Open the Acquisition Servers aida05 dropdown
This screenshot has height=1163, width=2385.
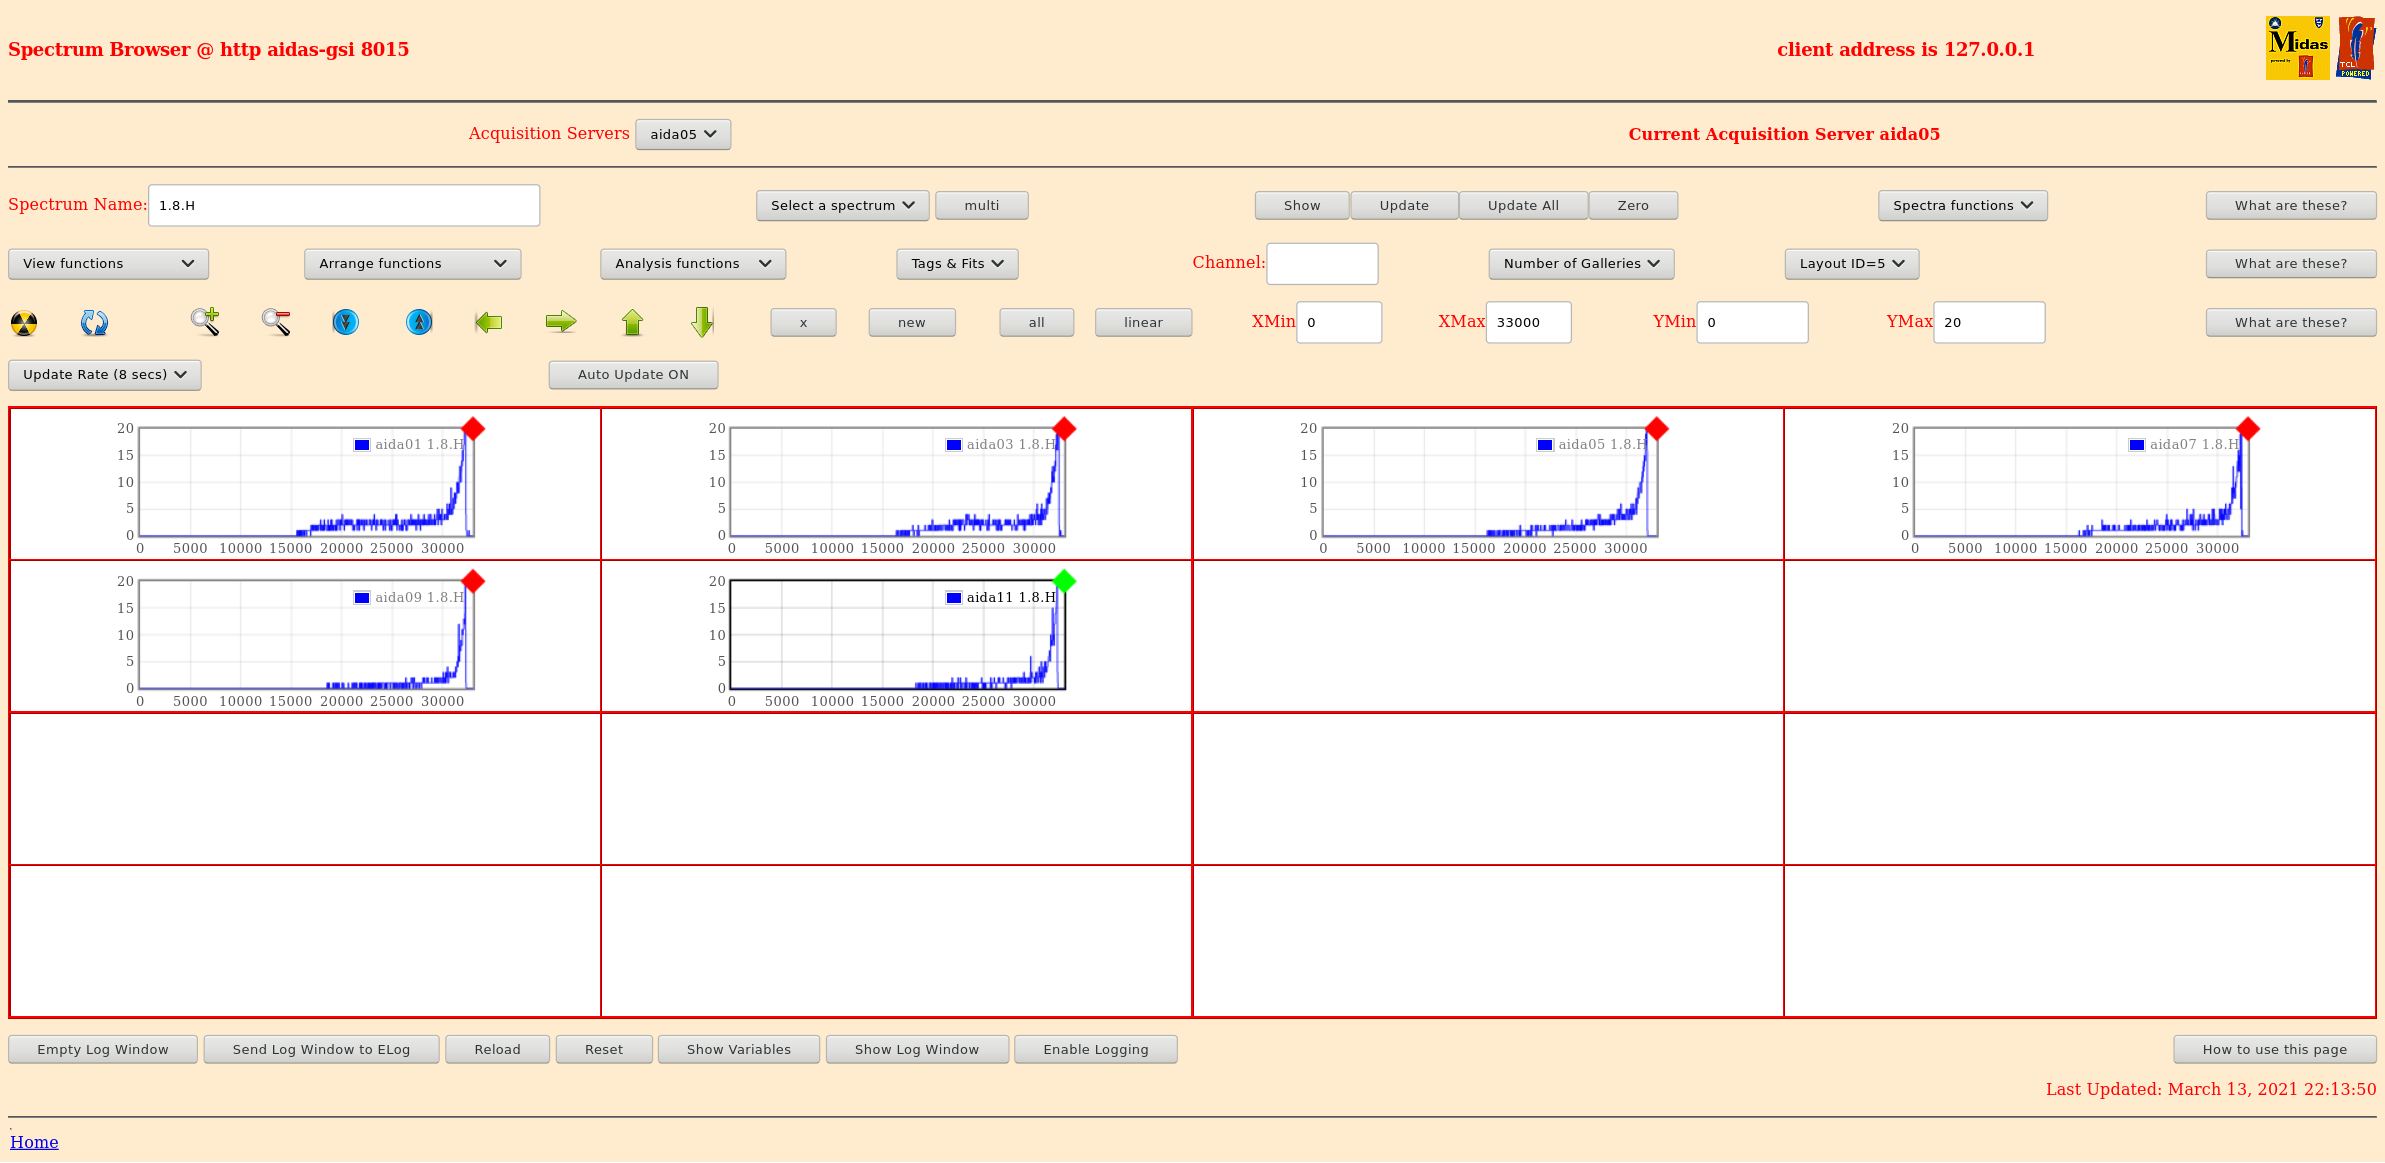coord(683,134)
